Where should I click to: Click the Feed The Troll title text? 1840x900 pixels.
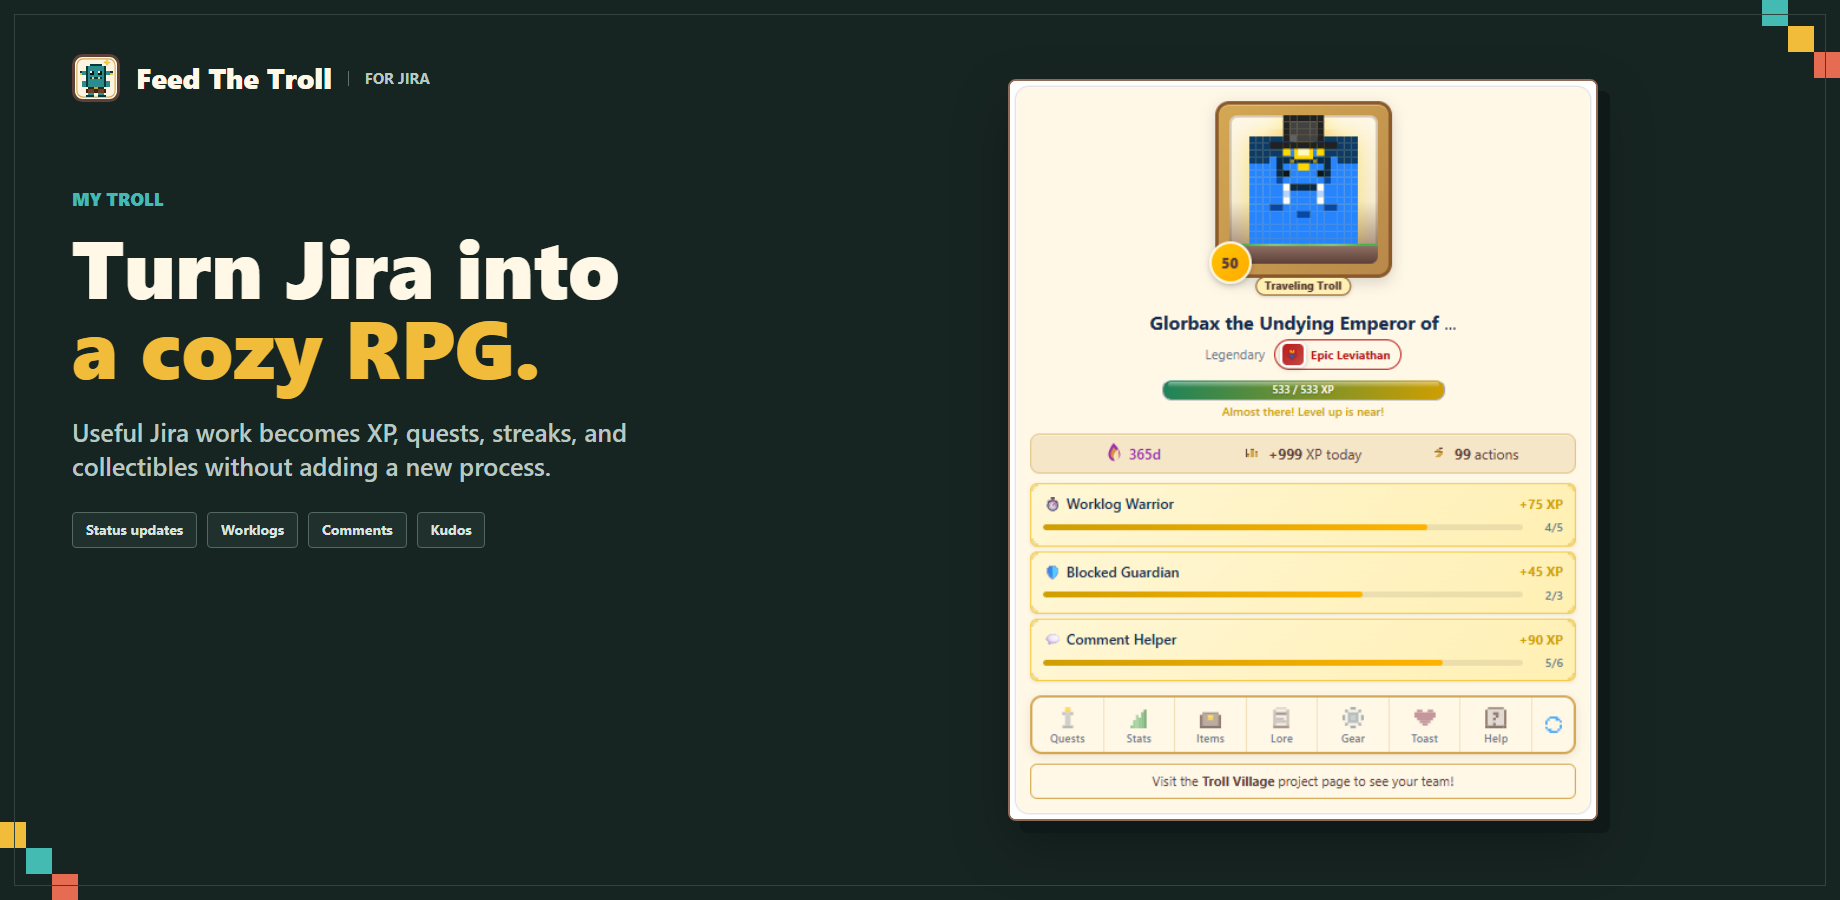point(234,79)
